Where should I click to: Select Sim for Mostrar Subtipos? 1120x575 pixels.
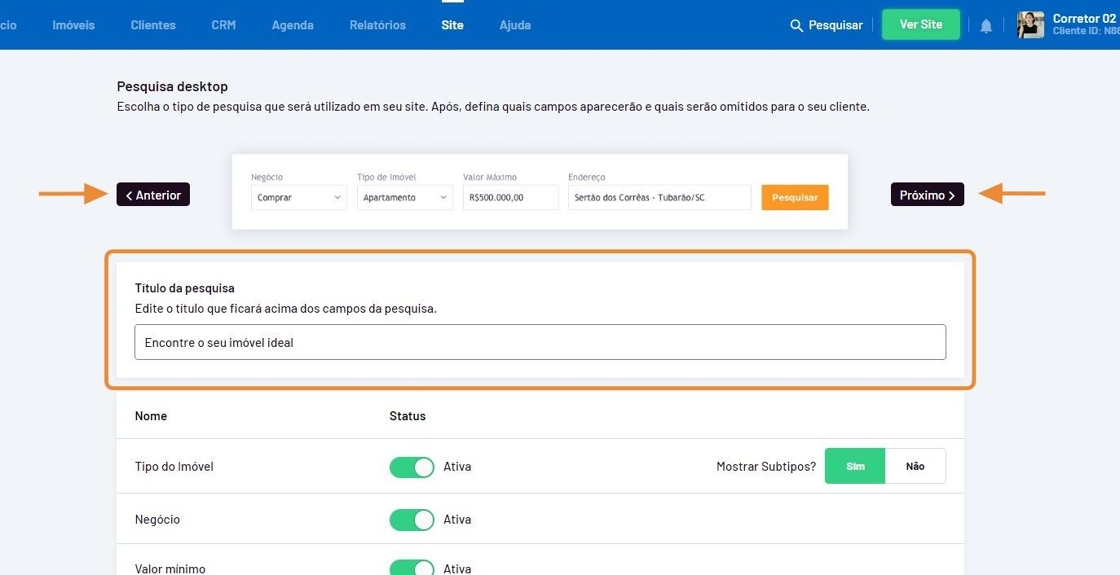click(x=855, y=467)
